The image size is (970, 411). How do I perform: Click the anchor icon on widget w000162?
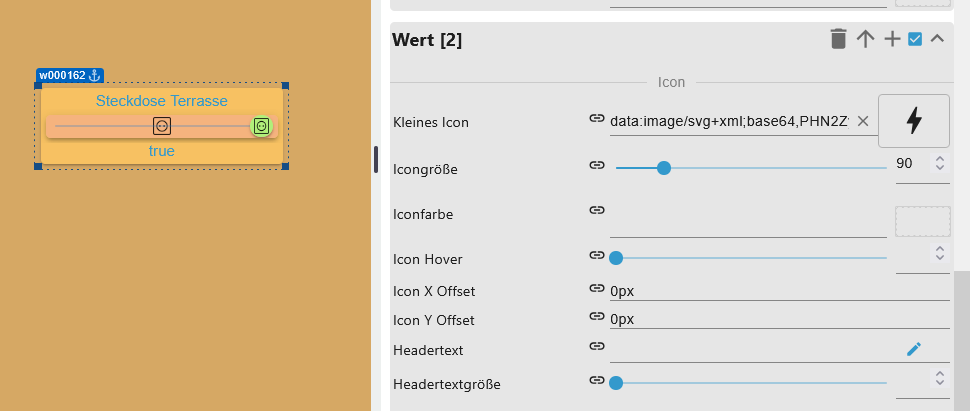pyautogui.click(x=95, y=75)
